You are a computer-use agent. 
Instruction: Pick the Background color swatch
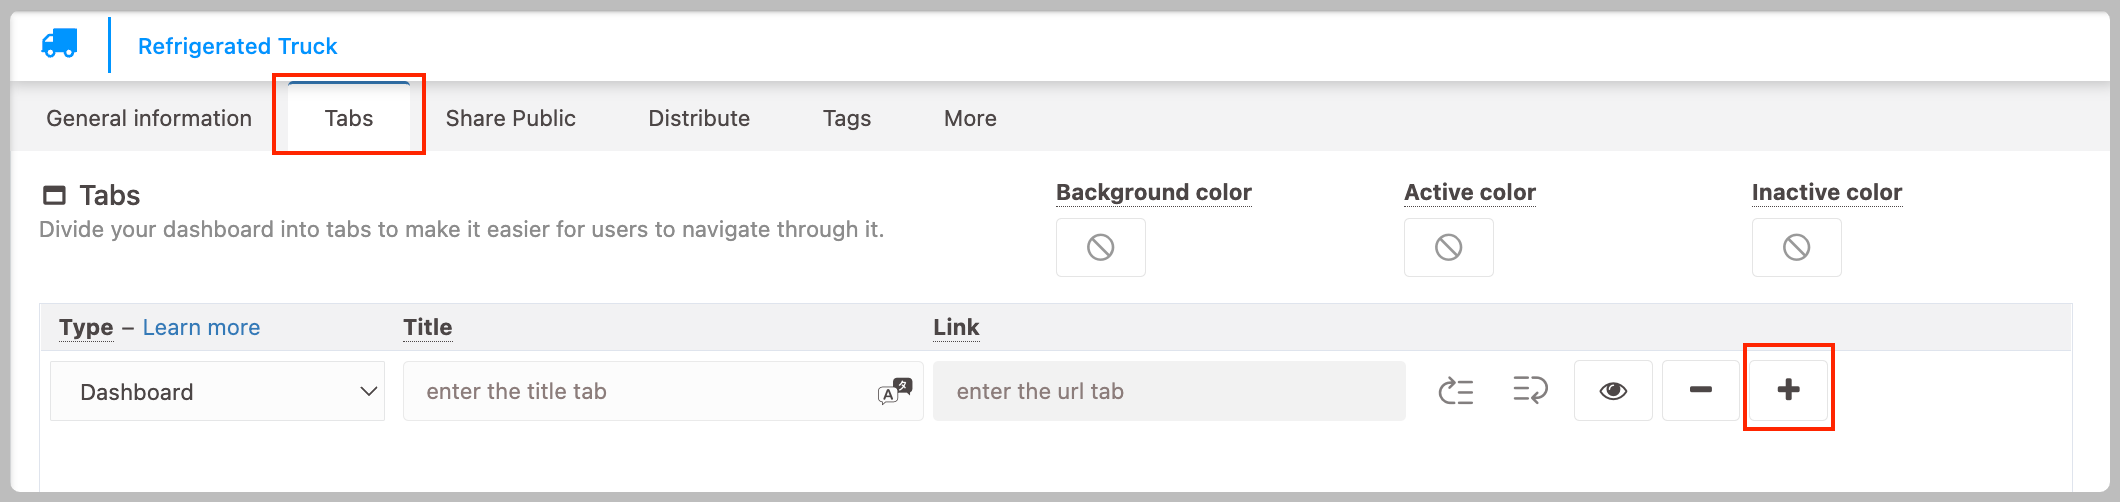[x=1101, y=247]
